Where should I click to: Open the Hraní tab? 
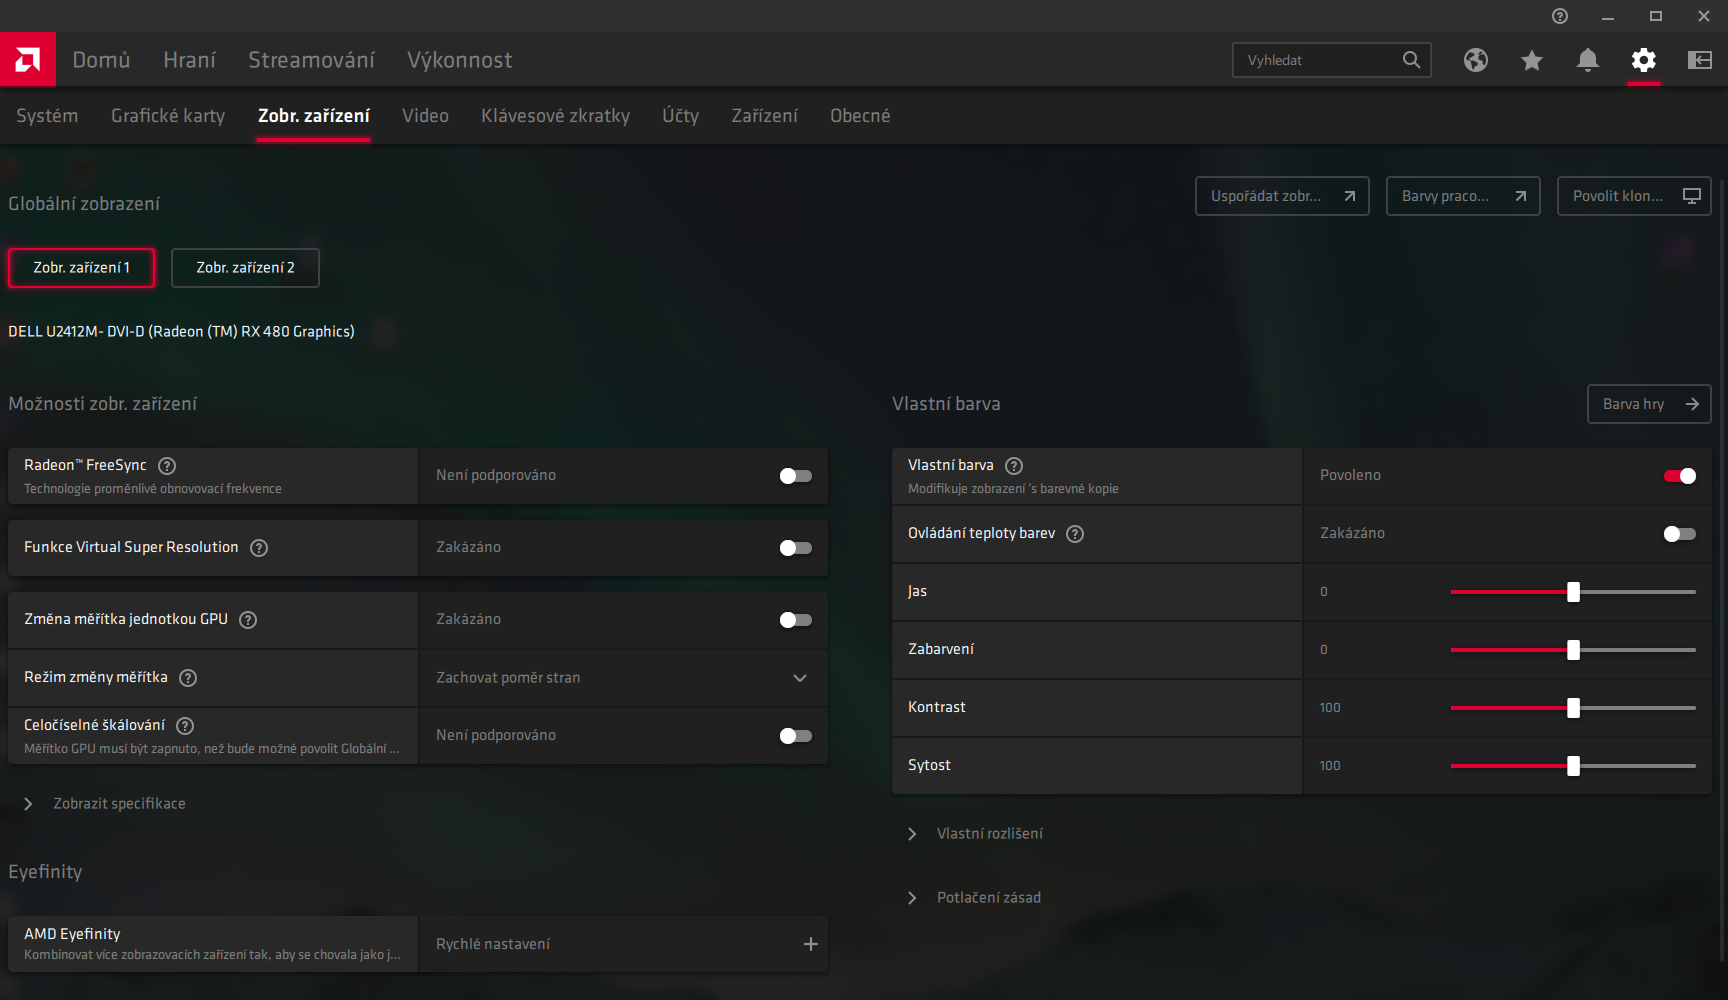click(189, 60)
